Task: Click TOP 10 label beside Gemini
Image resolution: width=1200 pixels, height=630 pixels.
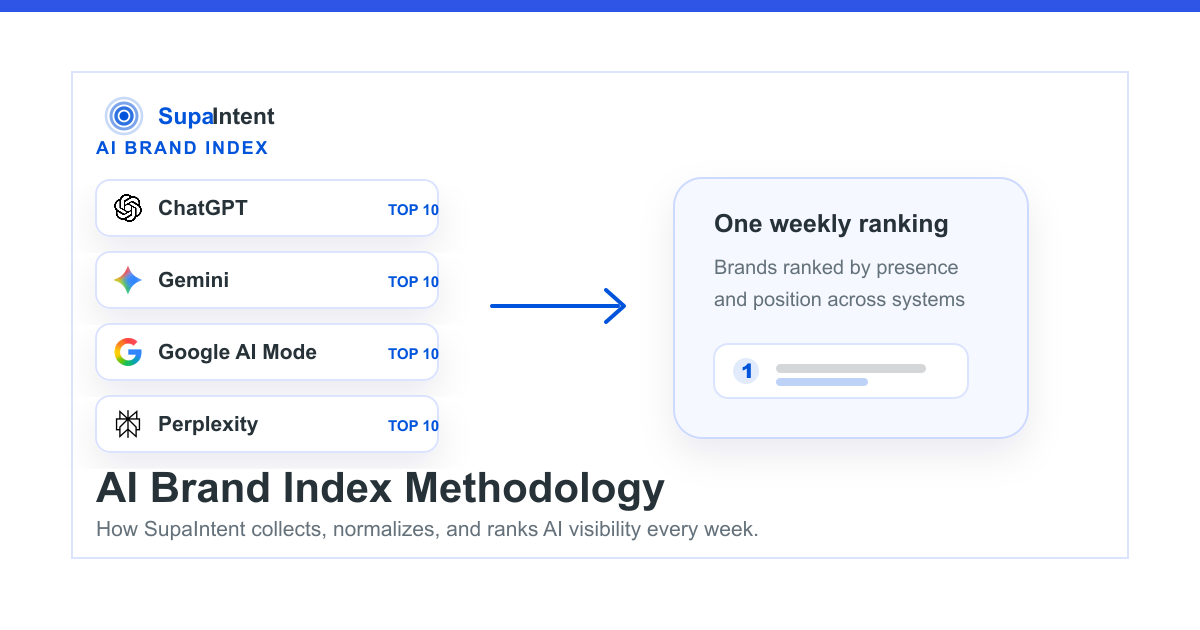Action: (413, 282)
